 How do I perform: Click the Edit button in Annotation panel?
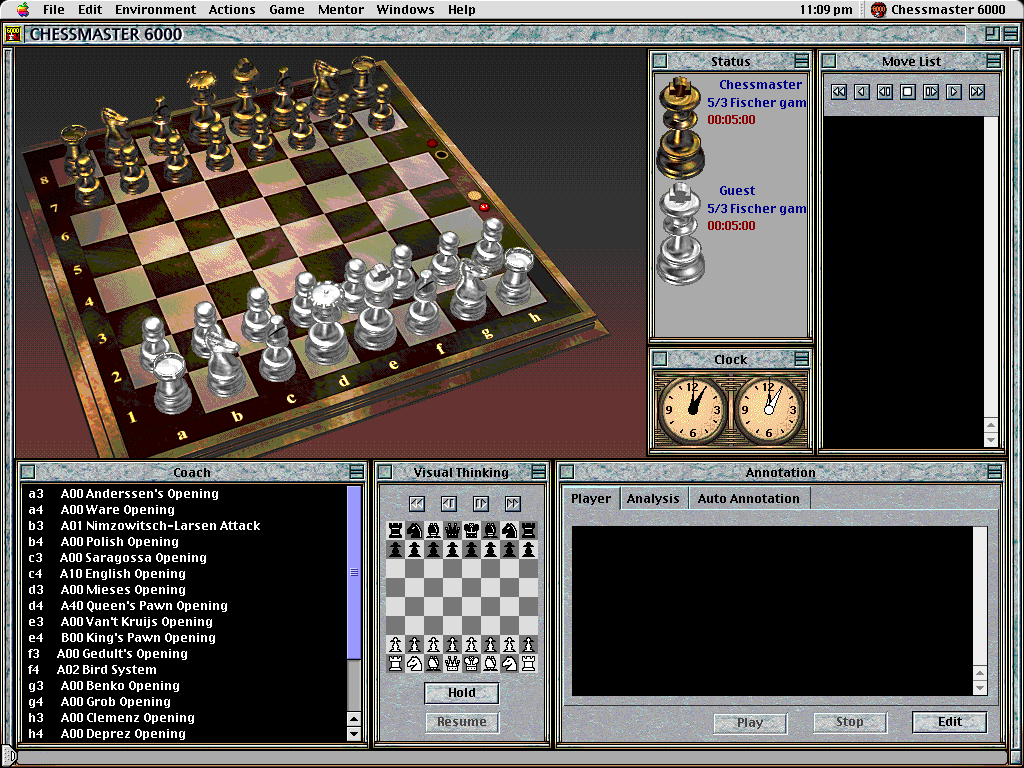click(x=948, y=721)
